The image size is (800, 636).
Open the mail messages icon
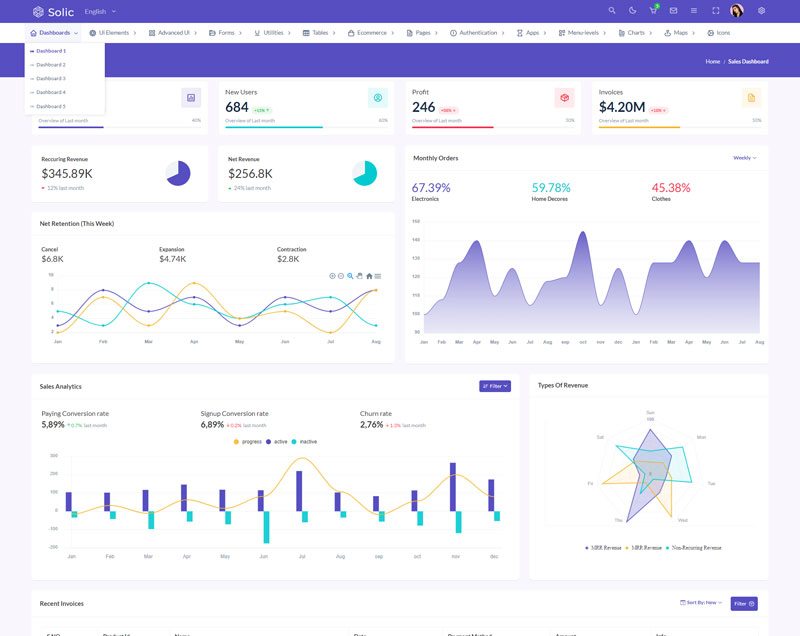(673, 11)
